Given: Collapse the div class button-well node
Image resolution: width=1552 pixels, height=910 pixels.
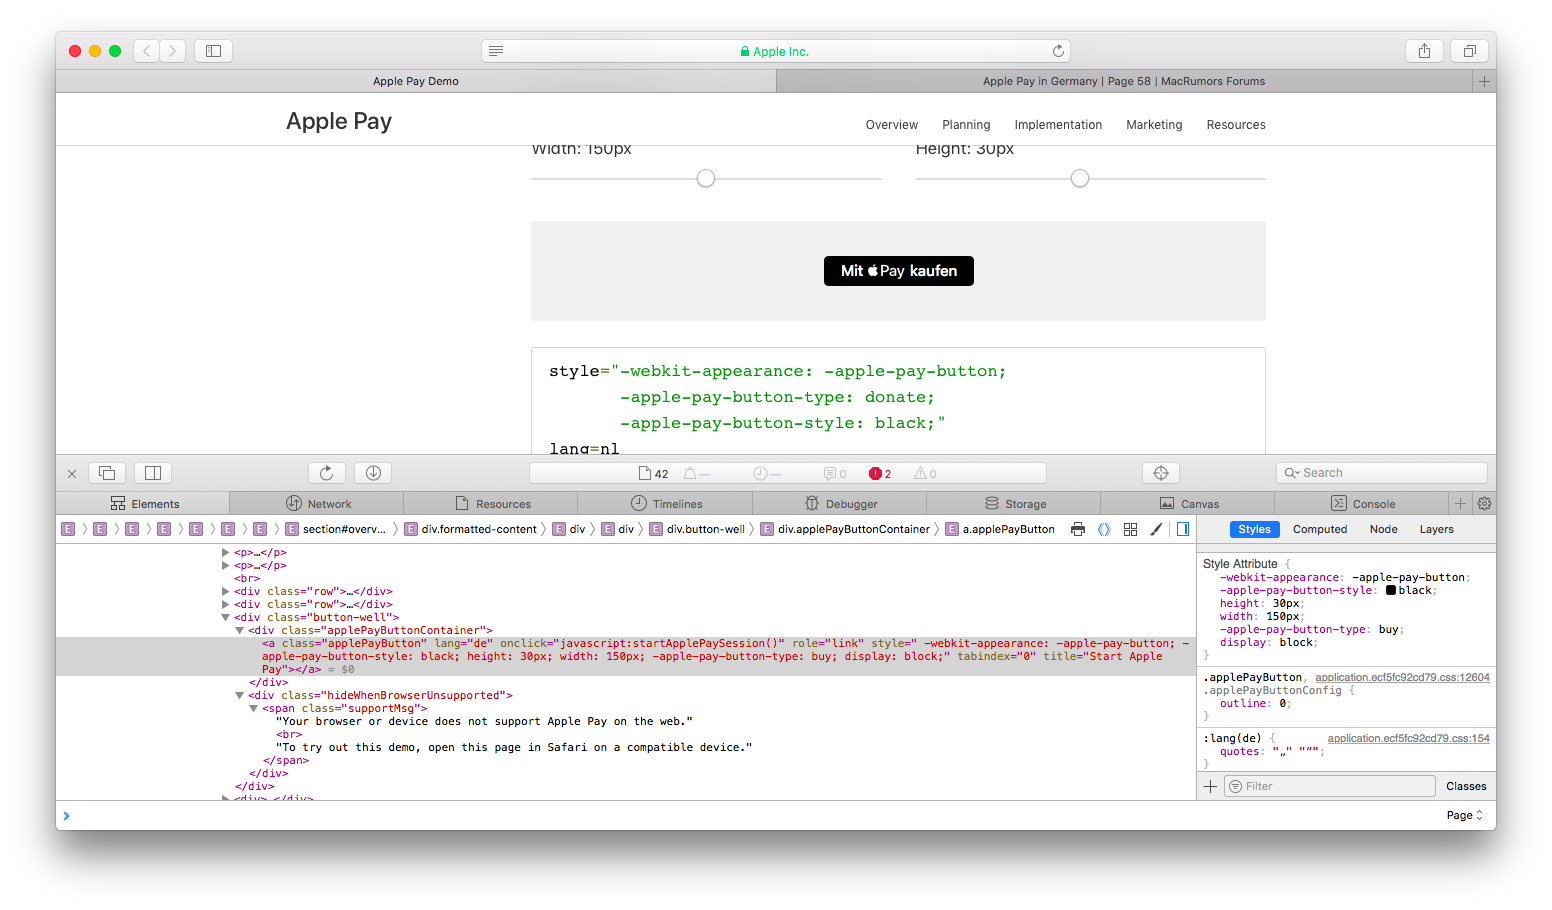Looking at the screenshot, I should tap(225, 617).
